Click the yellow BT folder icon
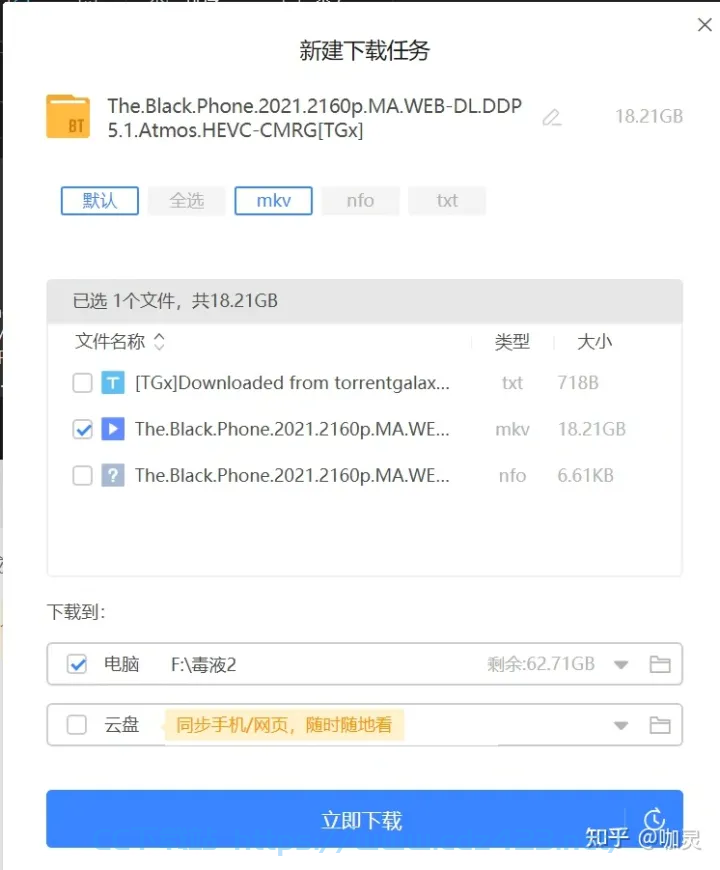 click(x=68, y=117)
